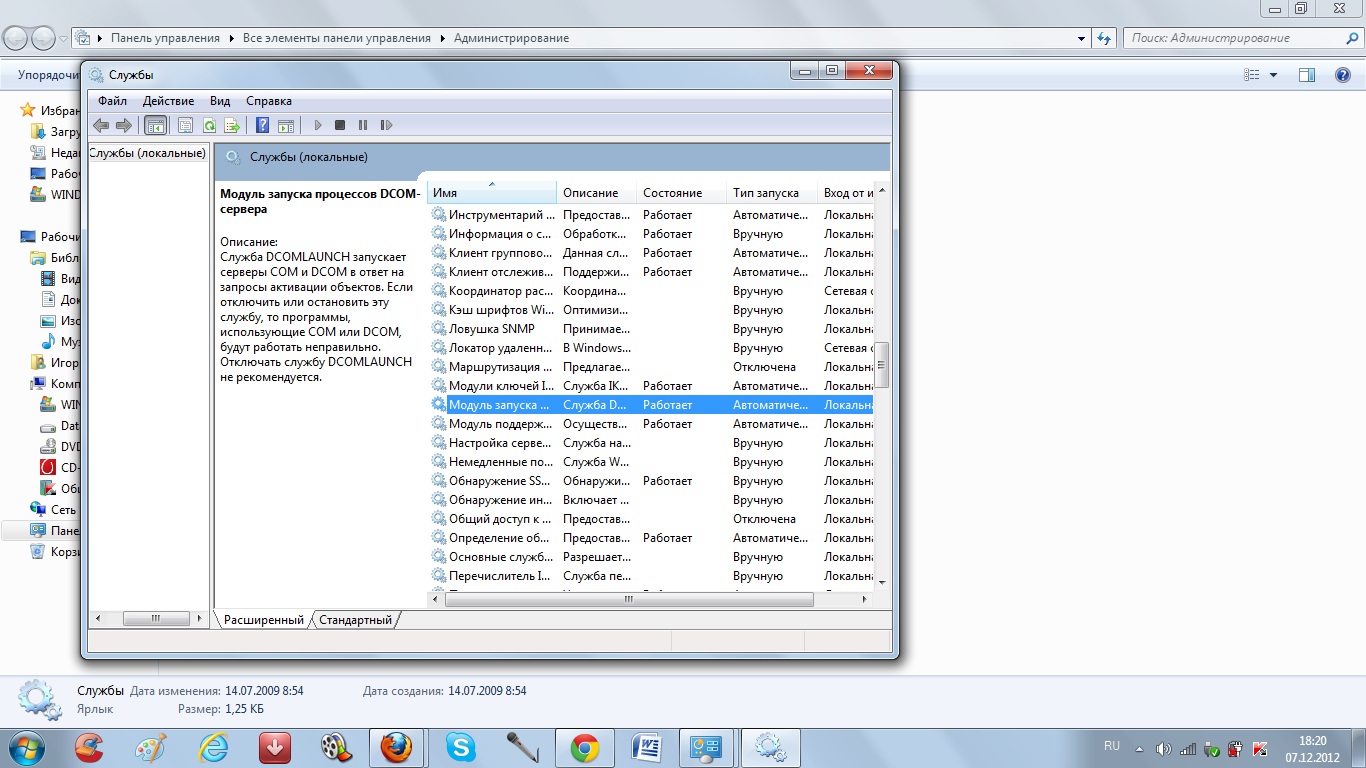Click the gear icon beside Основные служб...

[438, 557]
